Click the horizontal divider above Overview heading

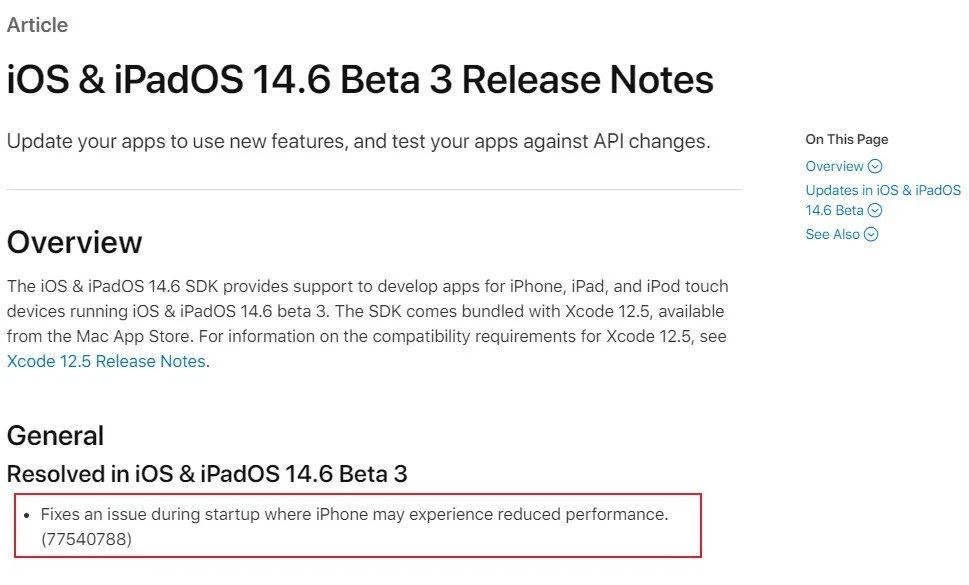373,189
